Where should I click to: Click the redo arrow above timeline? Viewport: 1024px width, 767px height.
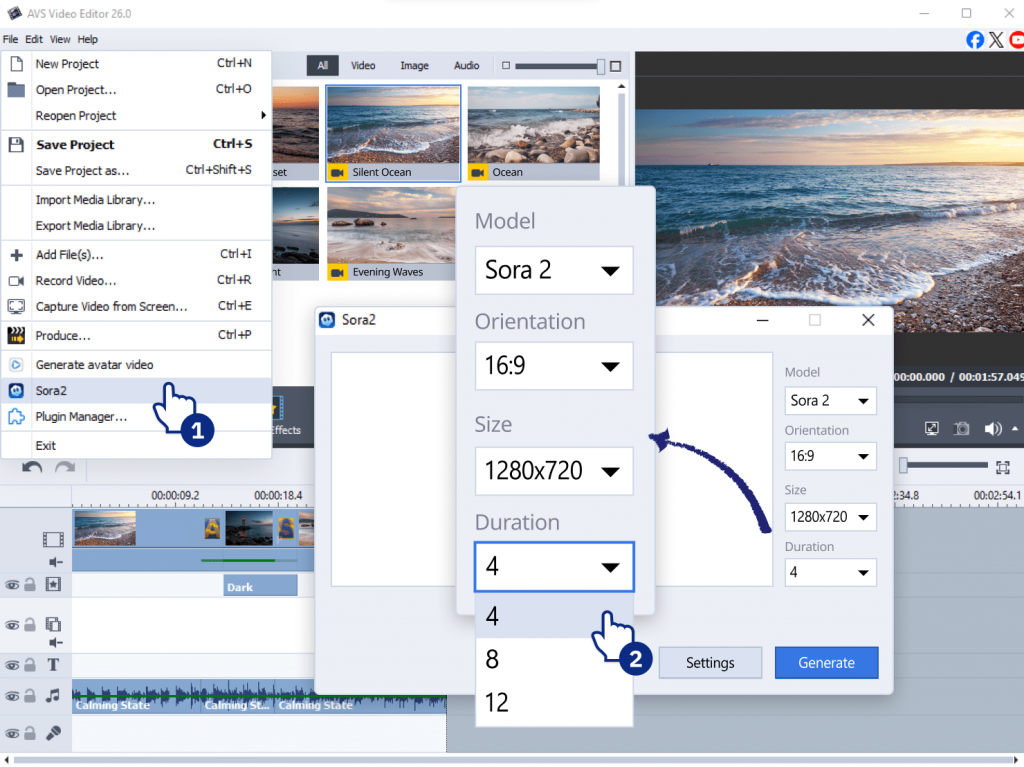point(65,467)
